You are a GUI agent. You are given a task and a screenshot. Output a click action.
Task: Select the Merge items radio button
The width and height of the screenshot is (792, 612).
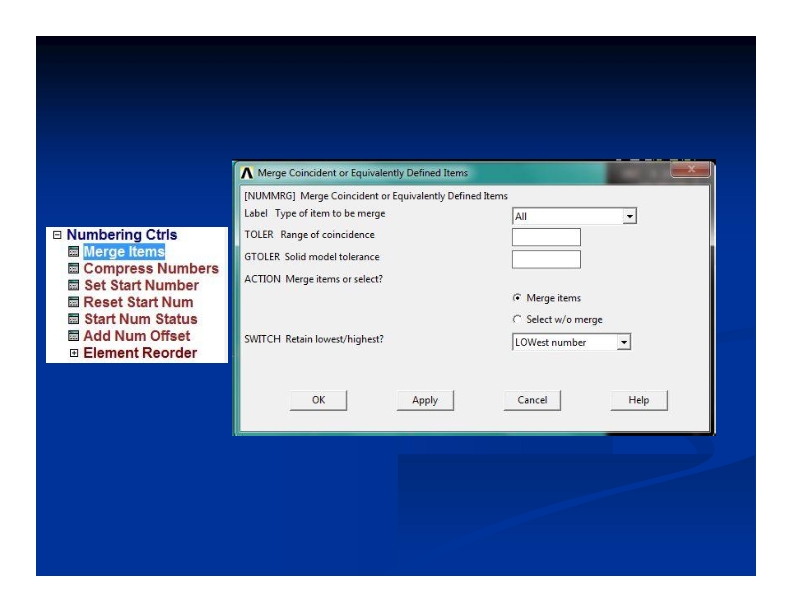click(517, 298)
